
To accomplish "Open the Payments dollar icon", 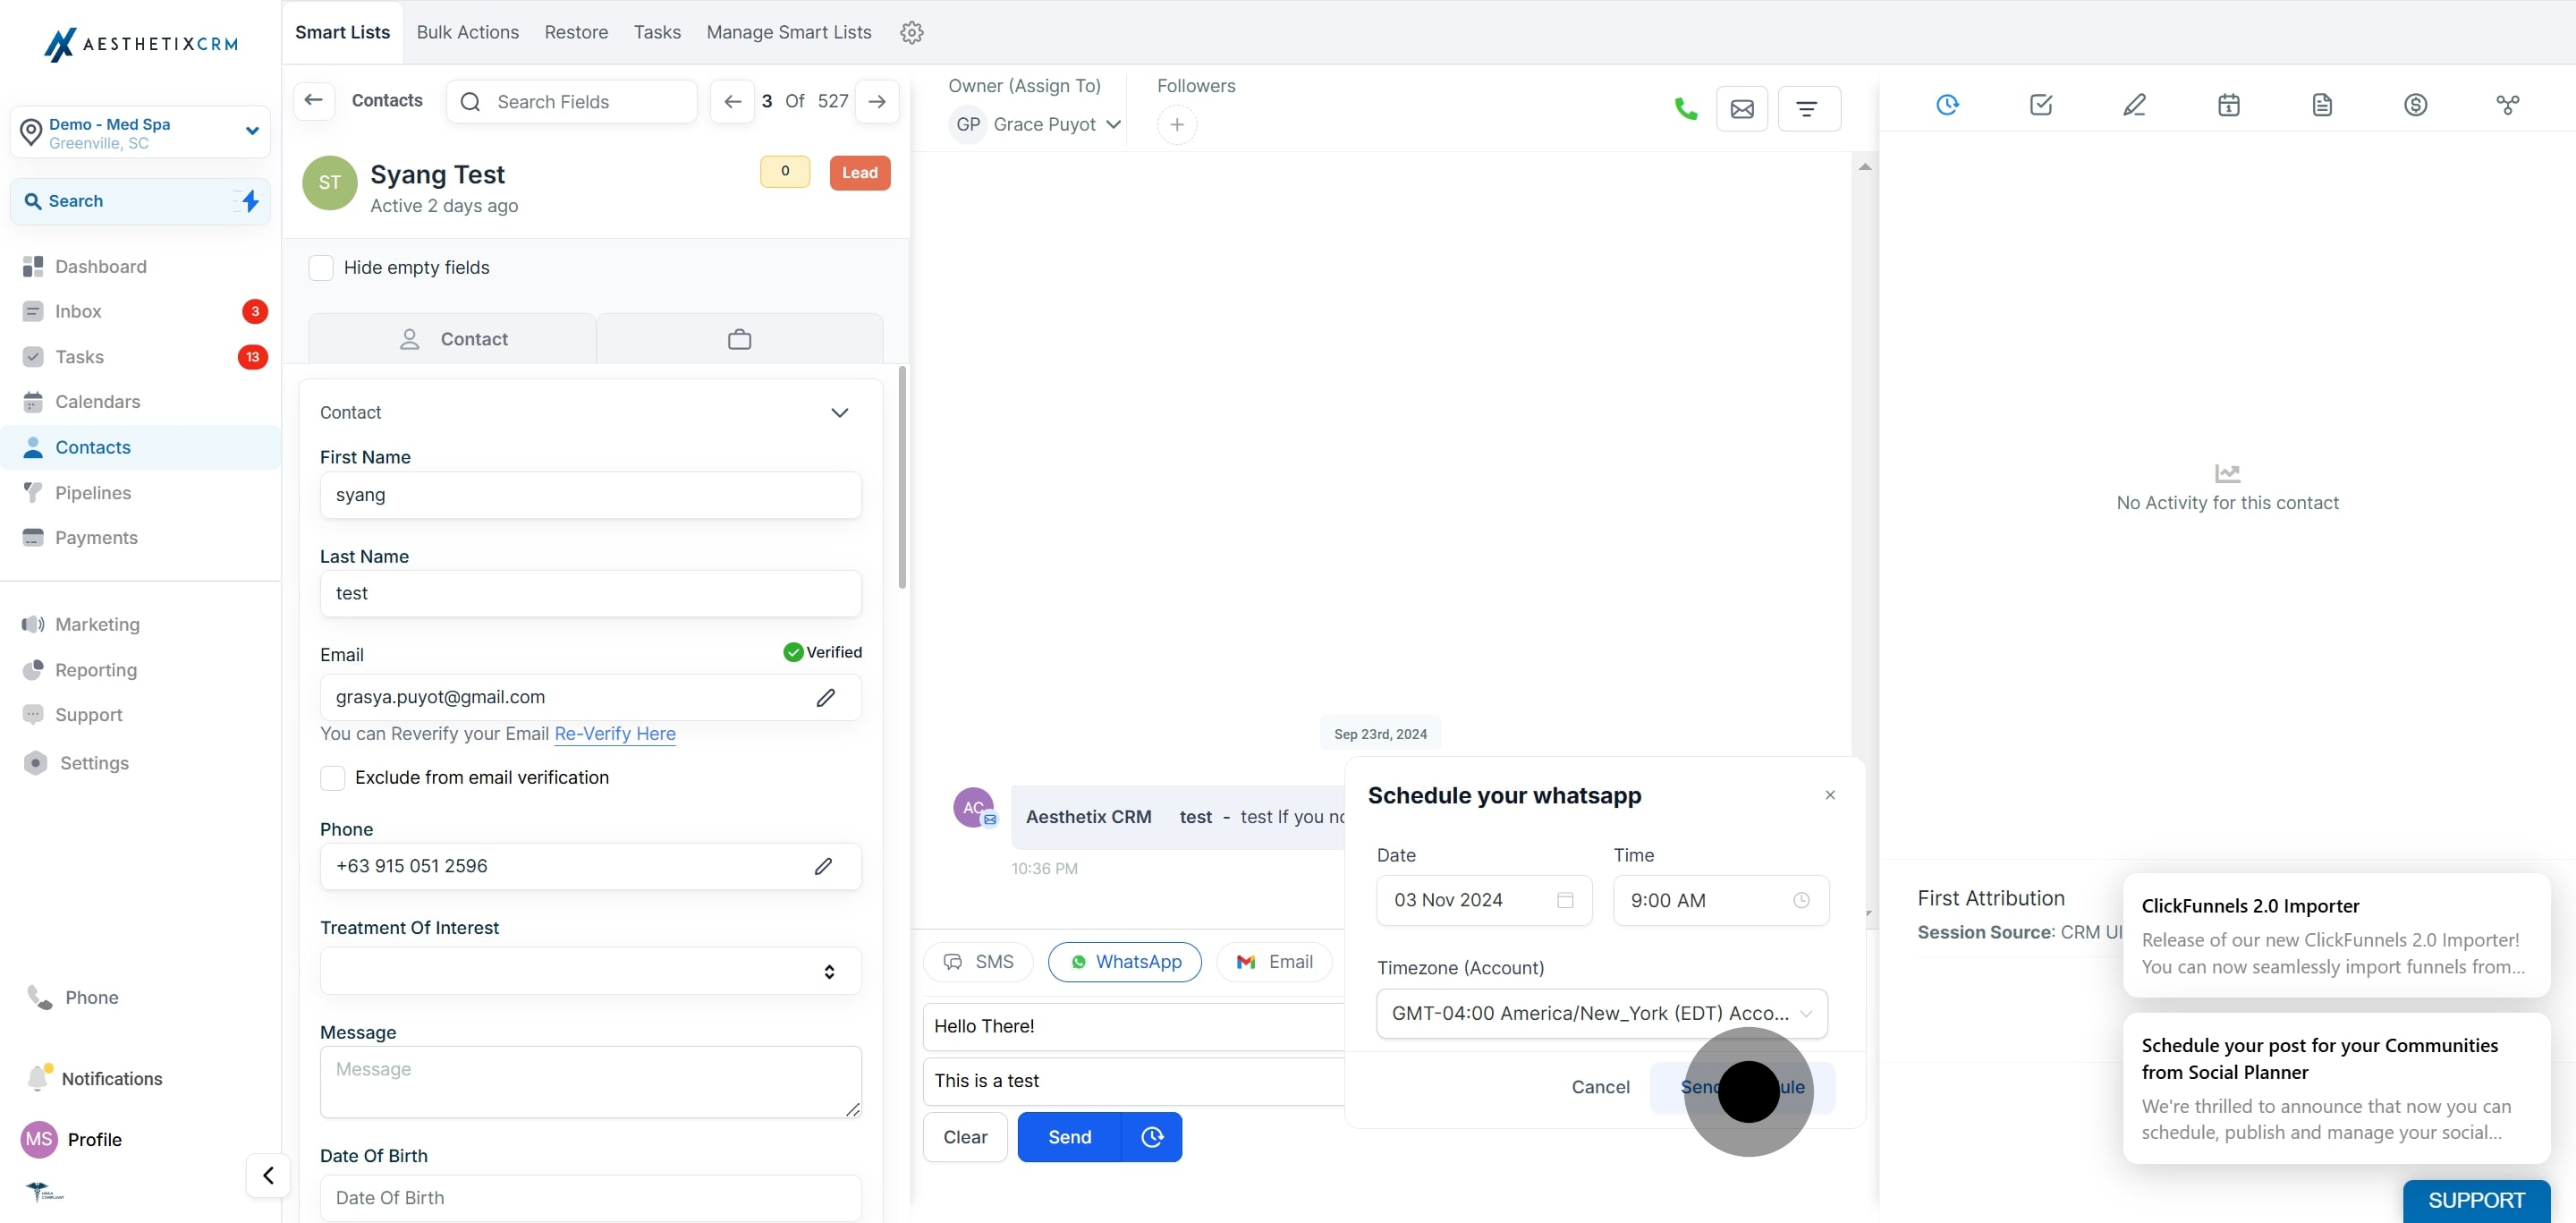I will tap(2415, 104).
